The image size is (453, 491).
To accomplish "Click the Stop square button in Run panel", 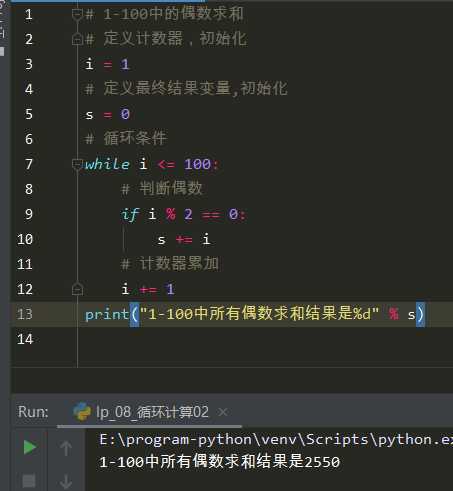I will pos(29,481).
